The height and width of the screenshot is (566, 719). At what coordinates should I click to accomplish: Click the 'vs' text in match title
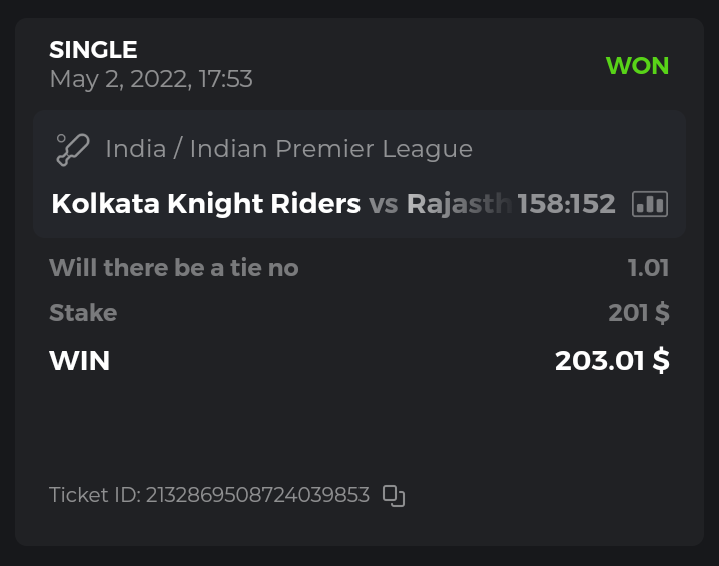(383, 204)
